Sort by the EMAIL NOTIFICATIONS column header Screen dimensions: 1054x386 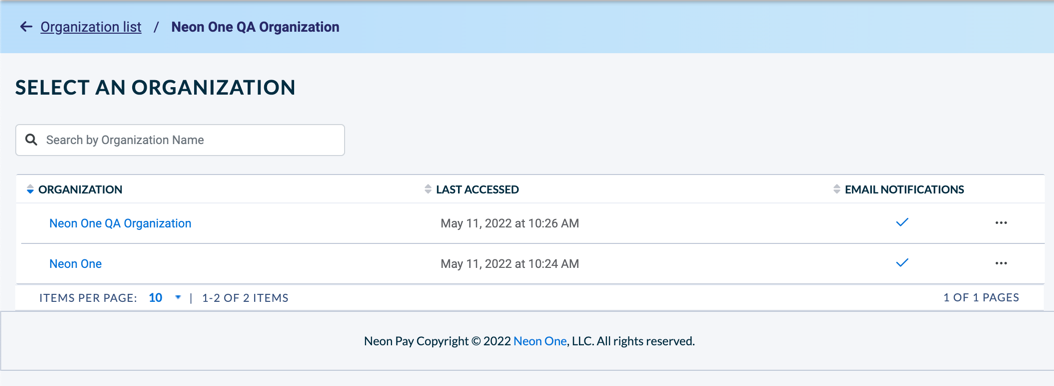click(904, 190)
